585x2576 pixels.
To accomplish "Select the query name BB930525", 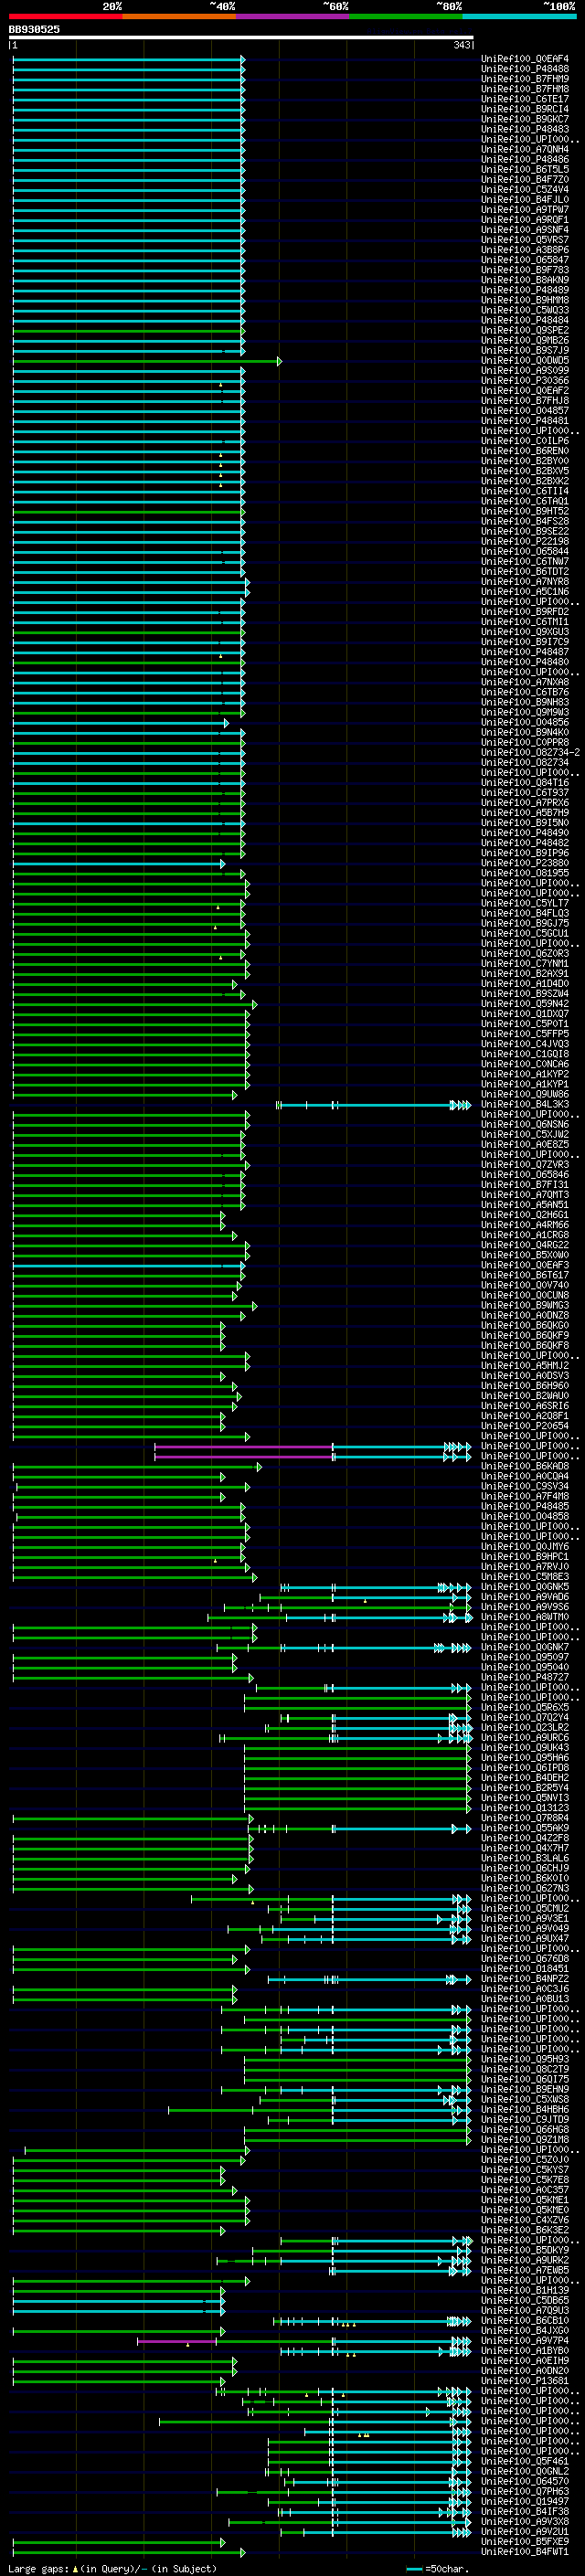I will pos(34,29).
